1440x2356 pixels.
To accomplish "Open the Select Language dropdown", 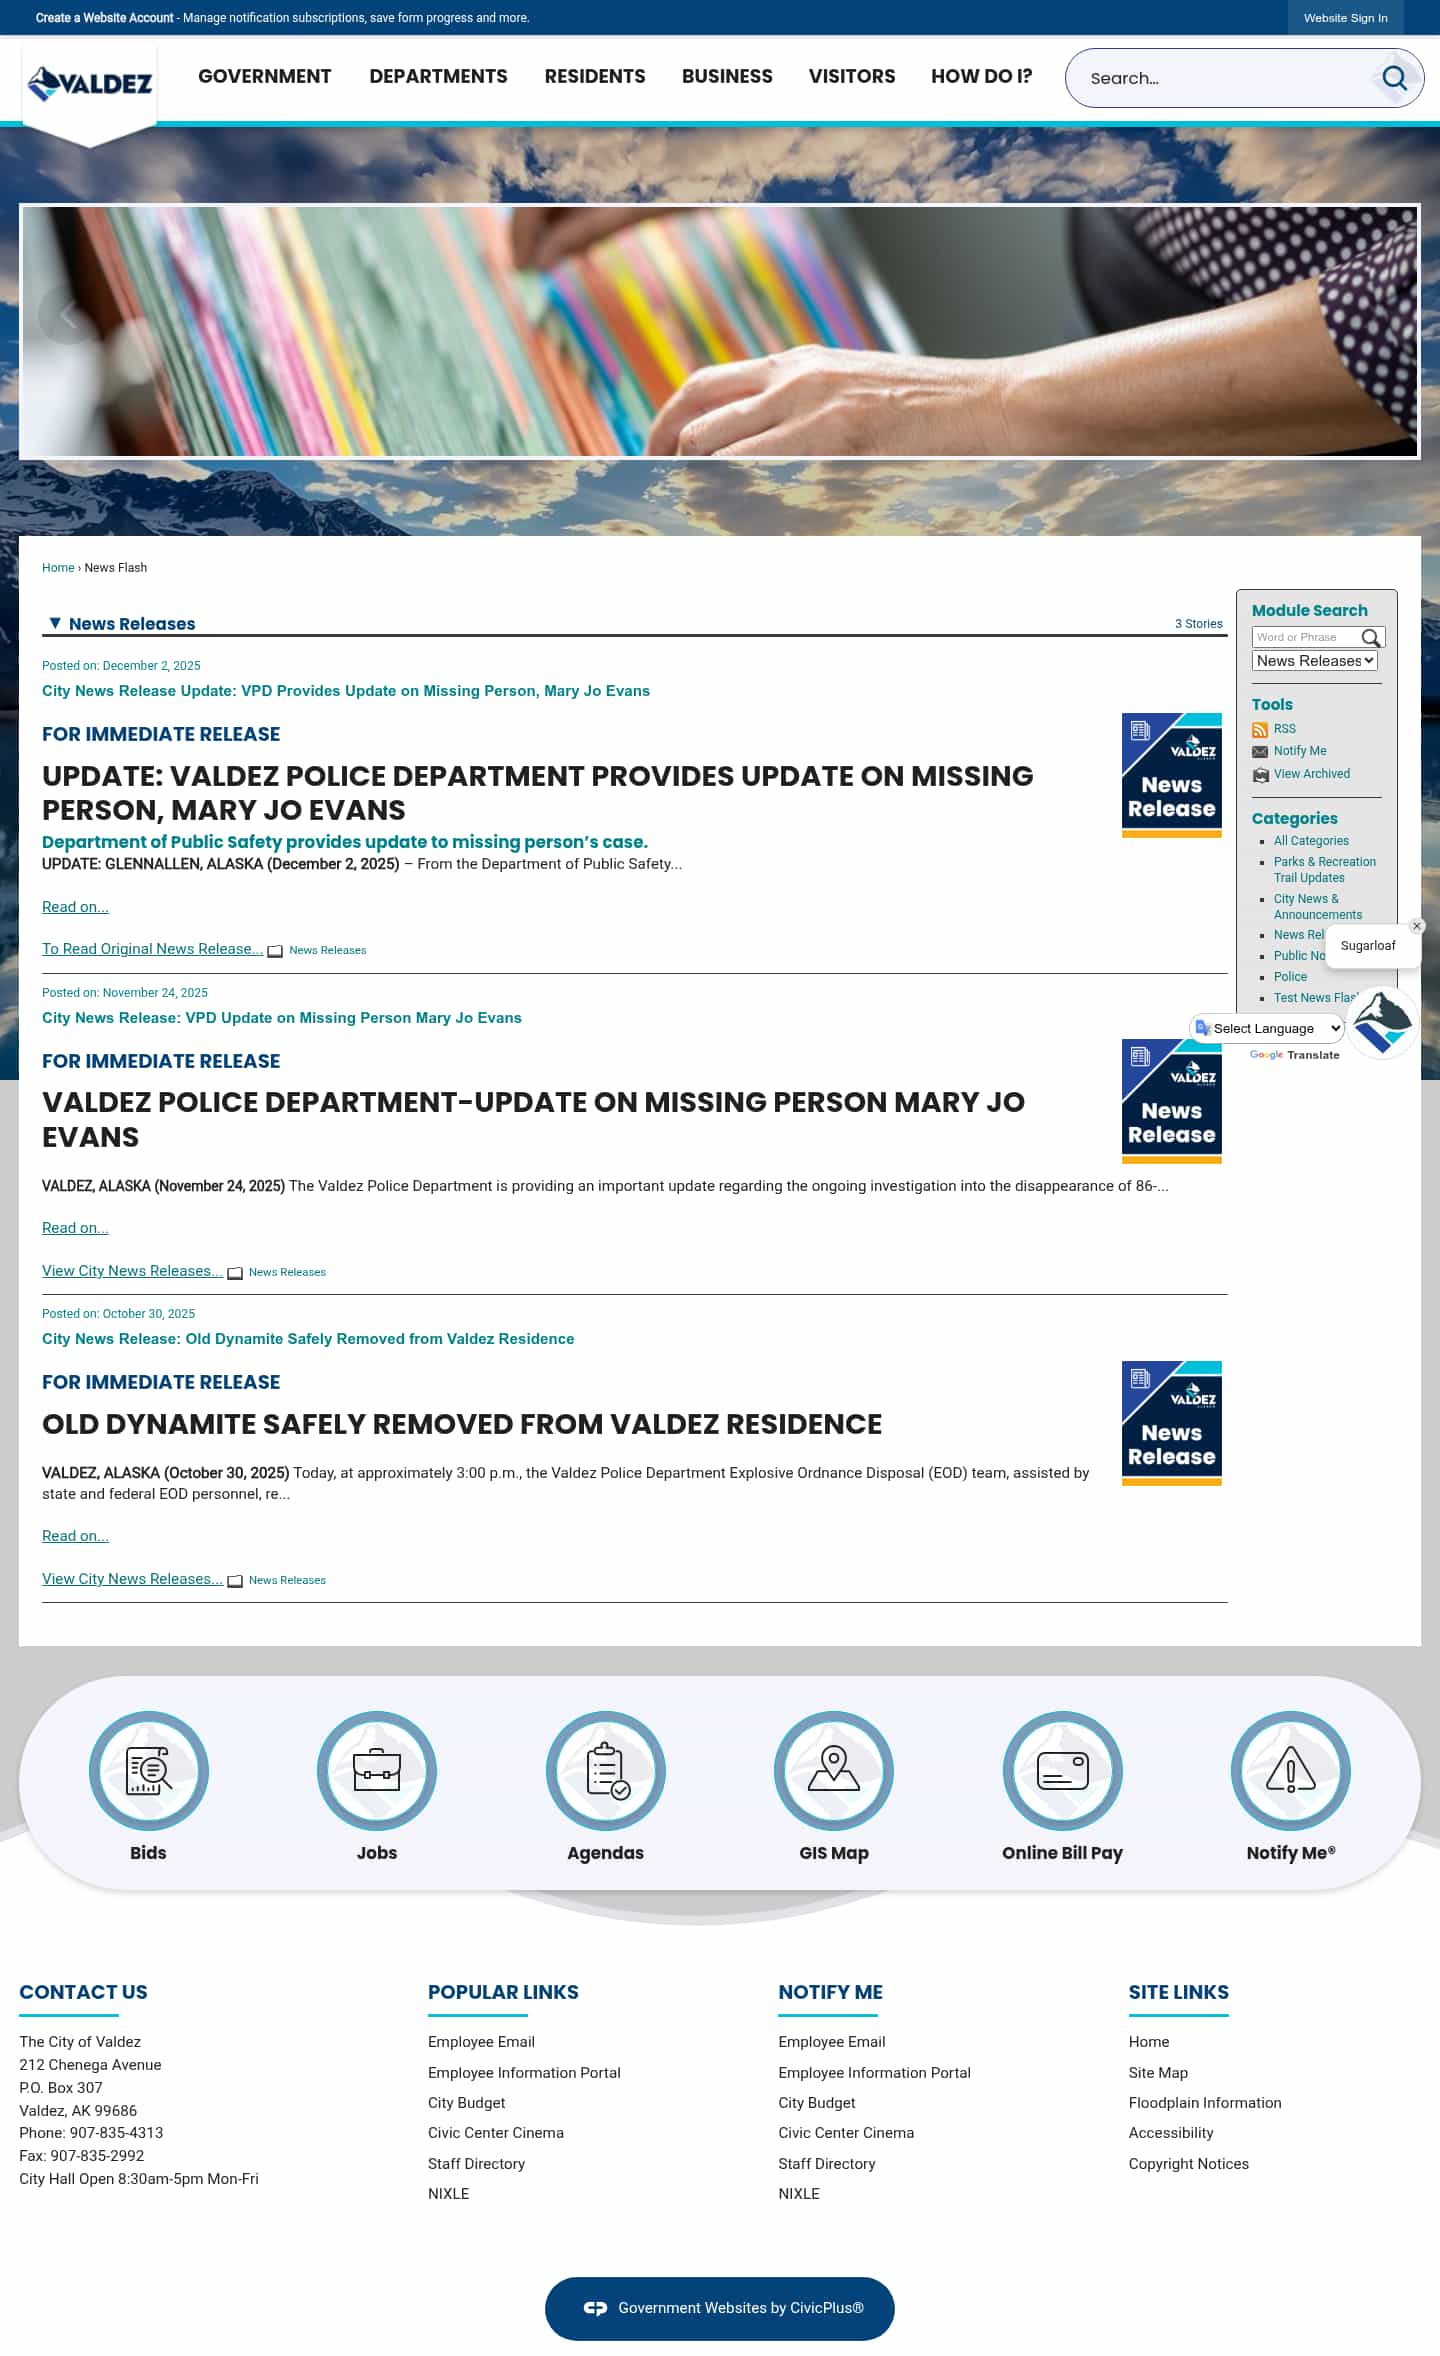I will (x=1268, y=1028).
